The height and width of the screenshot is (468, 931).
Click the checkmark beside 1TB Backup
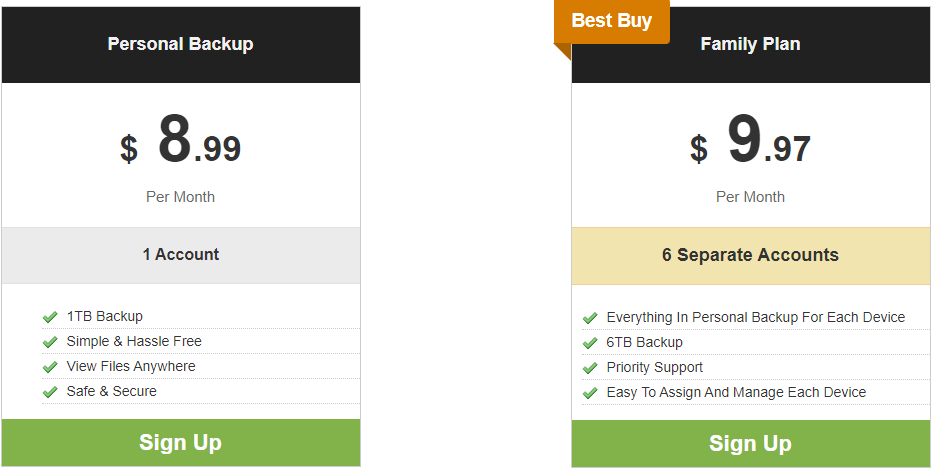[50, 317]
